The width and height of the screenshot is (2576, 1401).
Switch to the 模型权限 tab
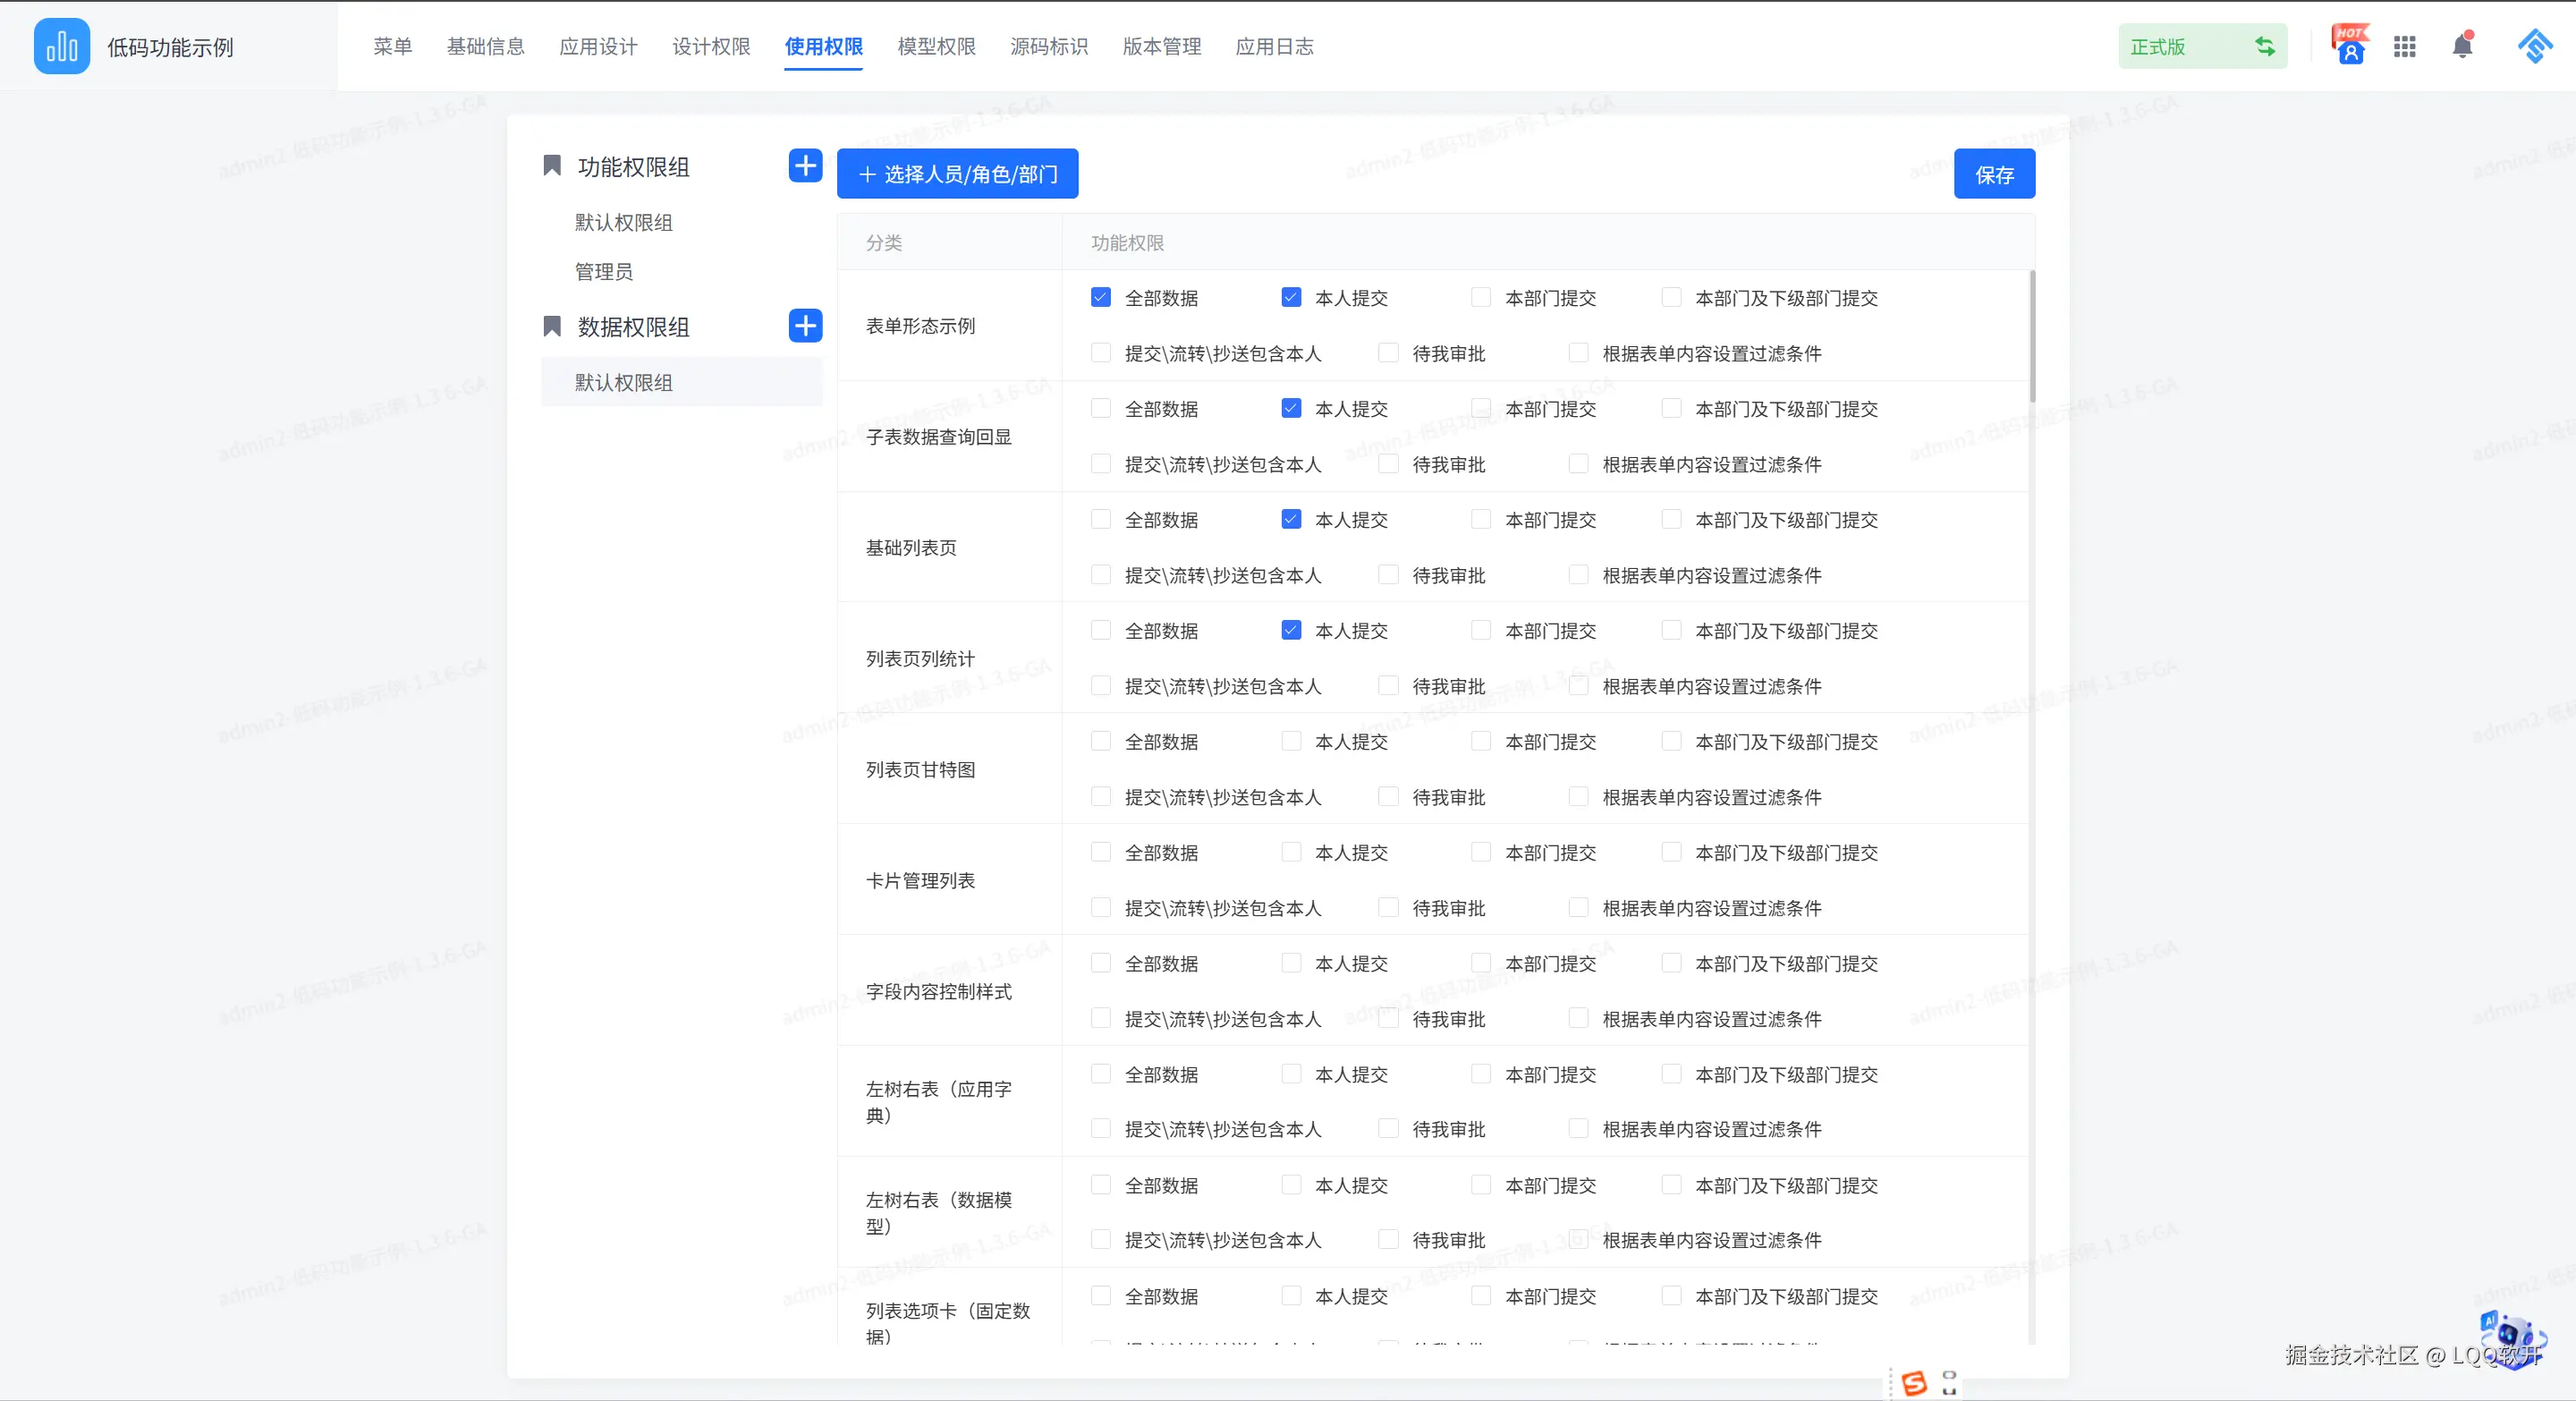point(936,46)
